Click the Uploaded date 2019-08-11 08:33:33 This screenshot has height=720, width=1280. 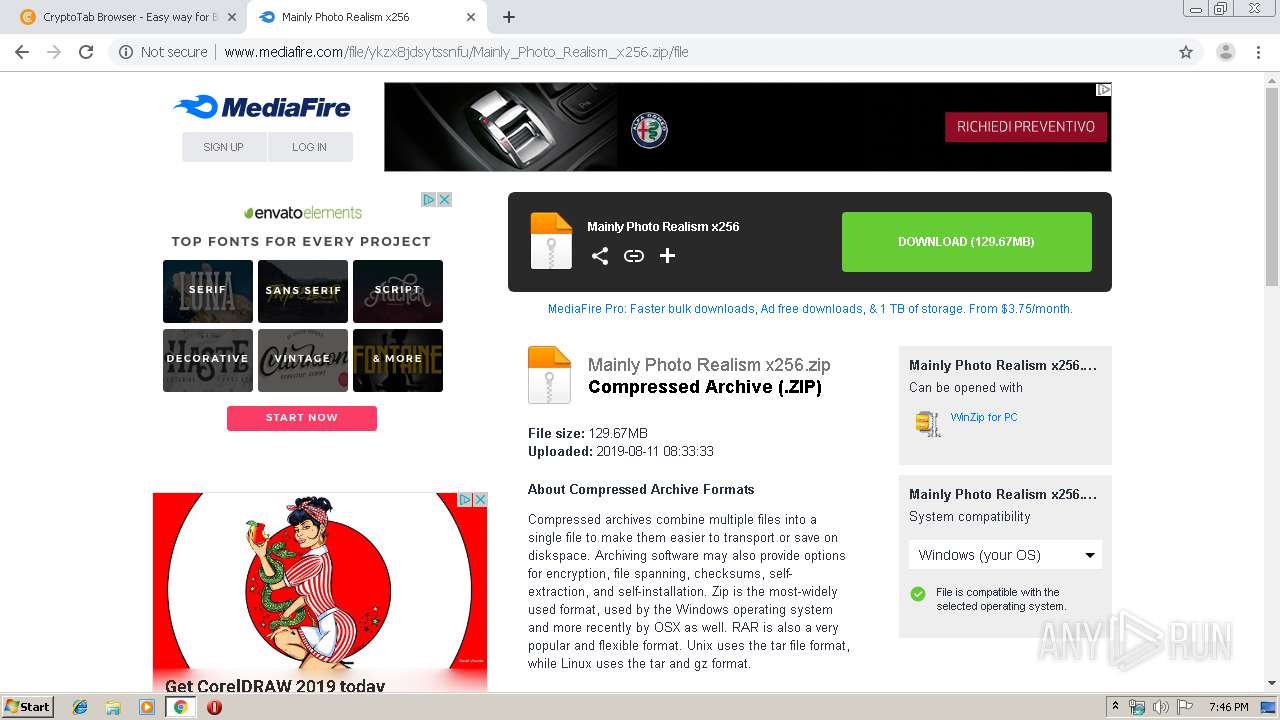(654, 451)
